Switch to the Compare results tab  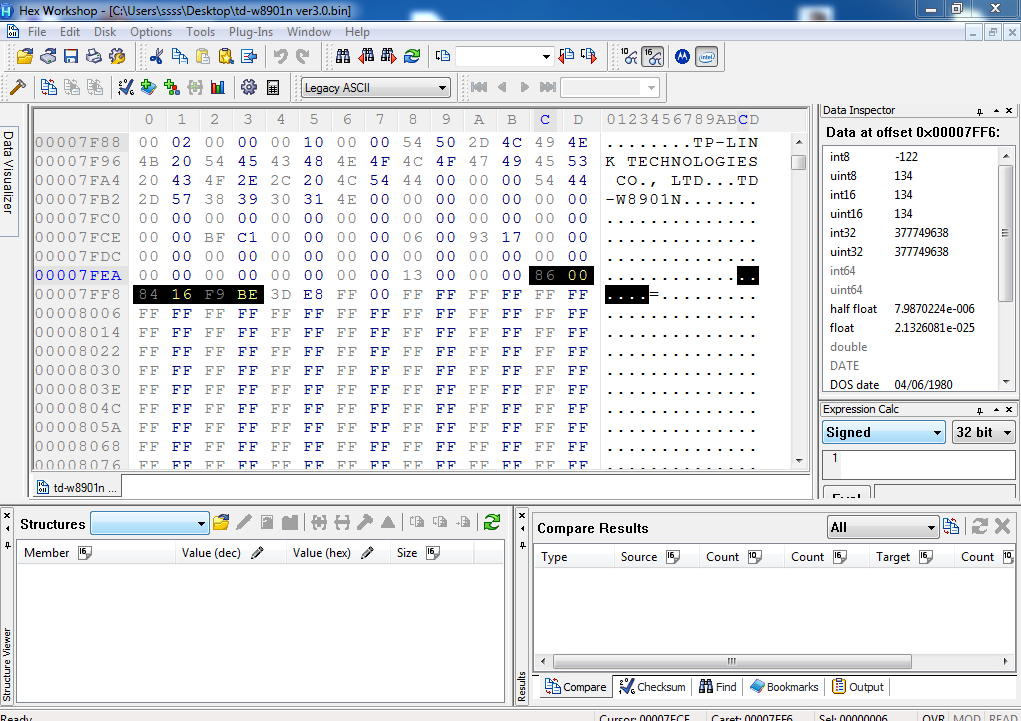576,686
